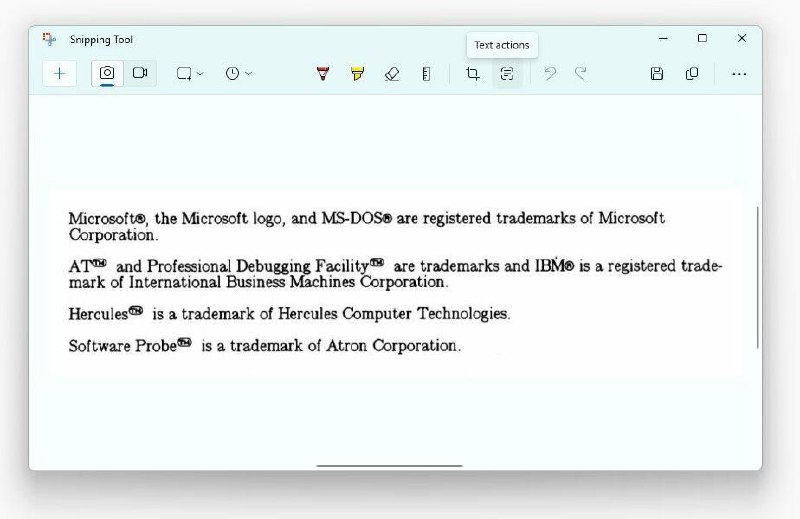The image size is (800, 519).
Task: Click the "Software Probe" text
Action: coord(122,345)
